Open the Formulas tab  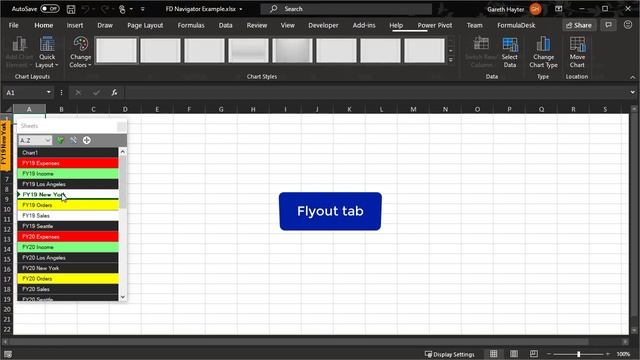(191, 25)
